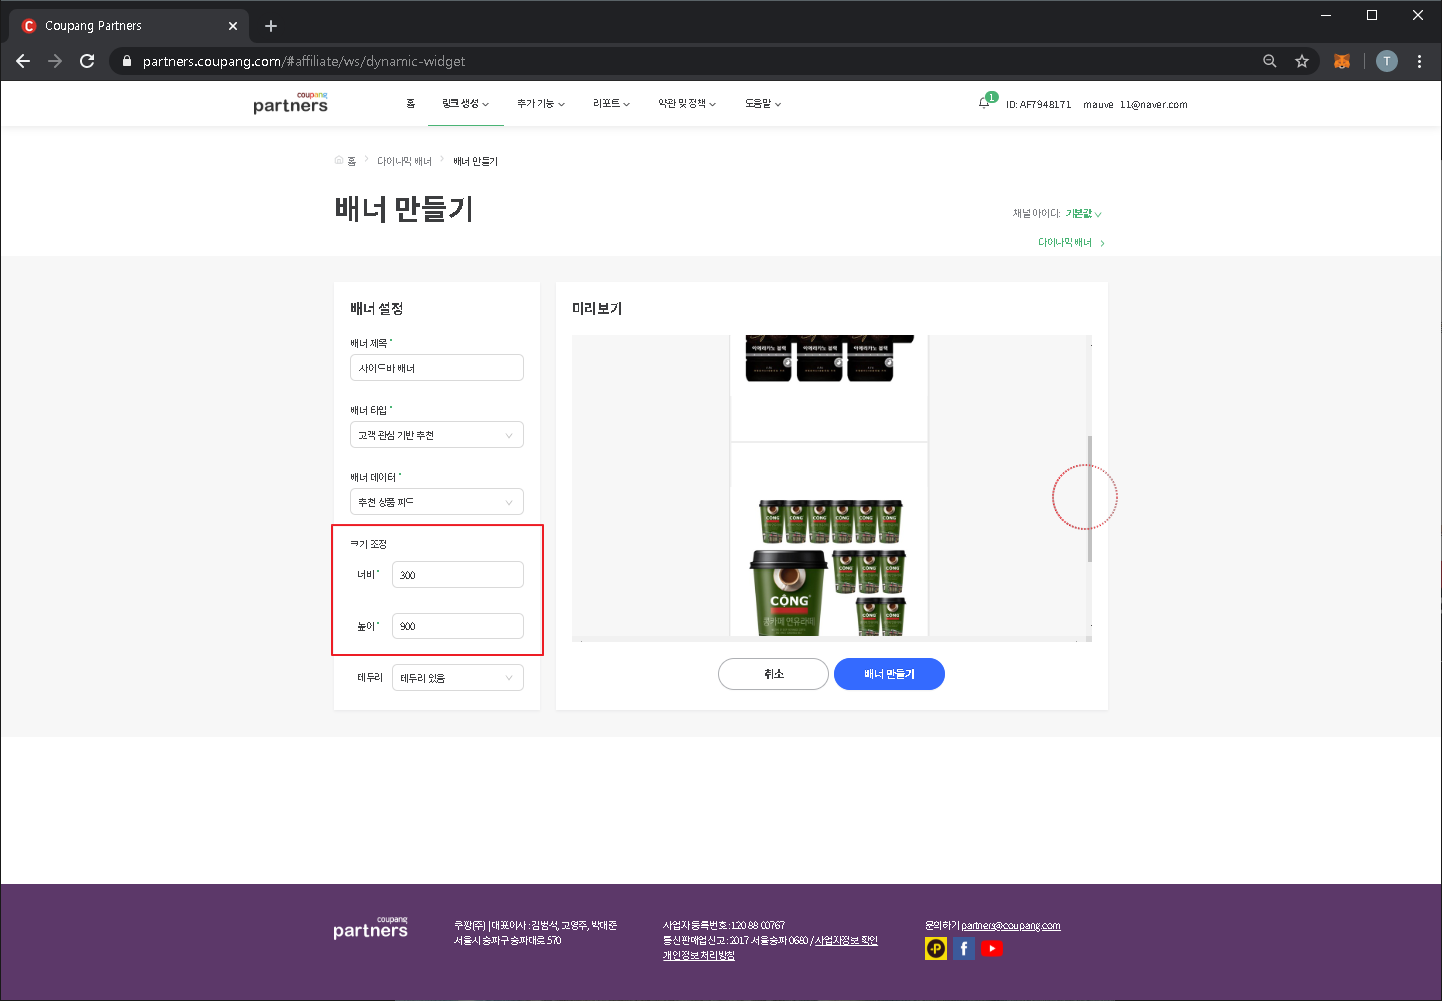
Task: Open the Facebook footer icon
Action: tap(964, 948)
